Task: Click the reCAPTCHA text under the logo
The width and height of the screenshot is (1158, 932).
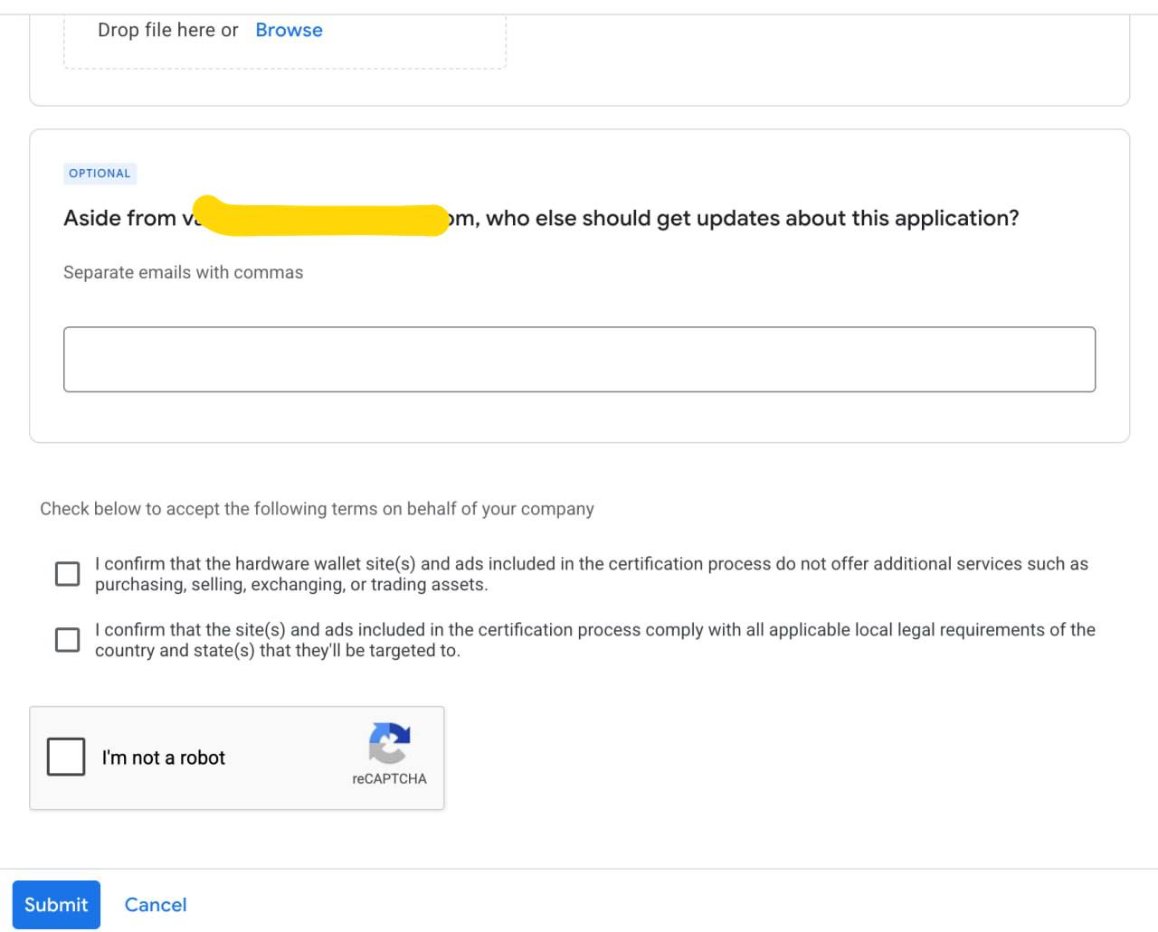Action: pos(389,778)
